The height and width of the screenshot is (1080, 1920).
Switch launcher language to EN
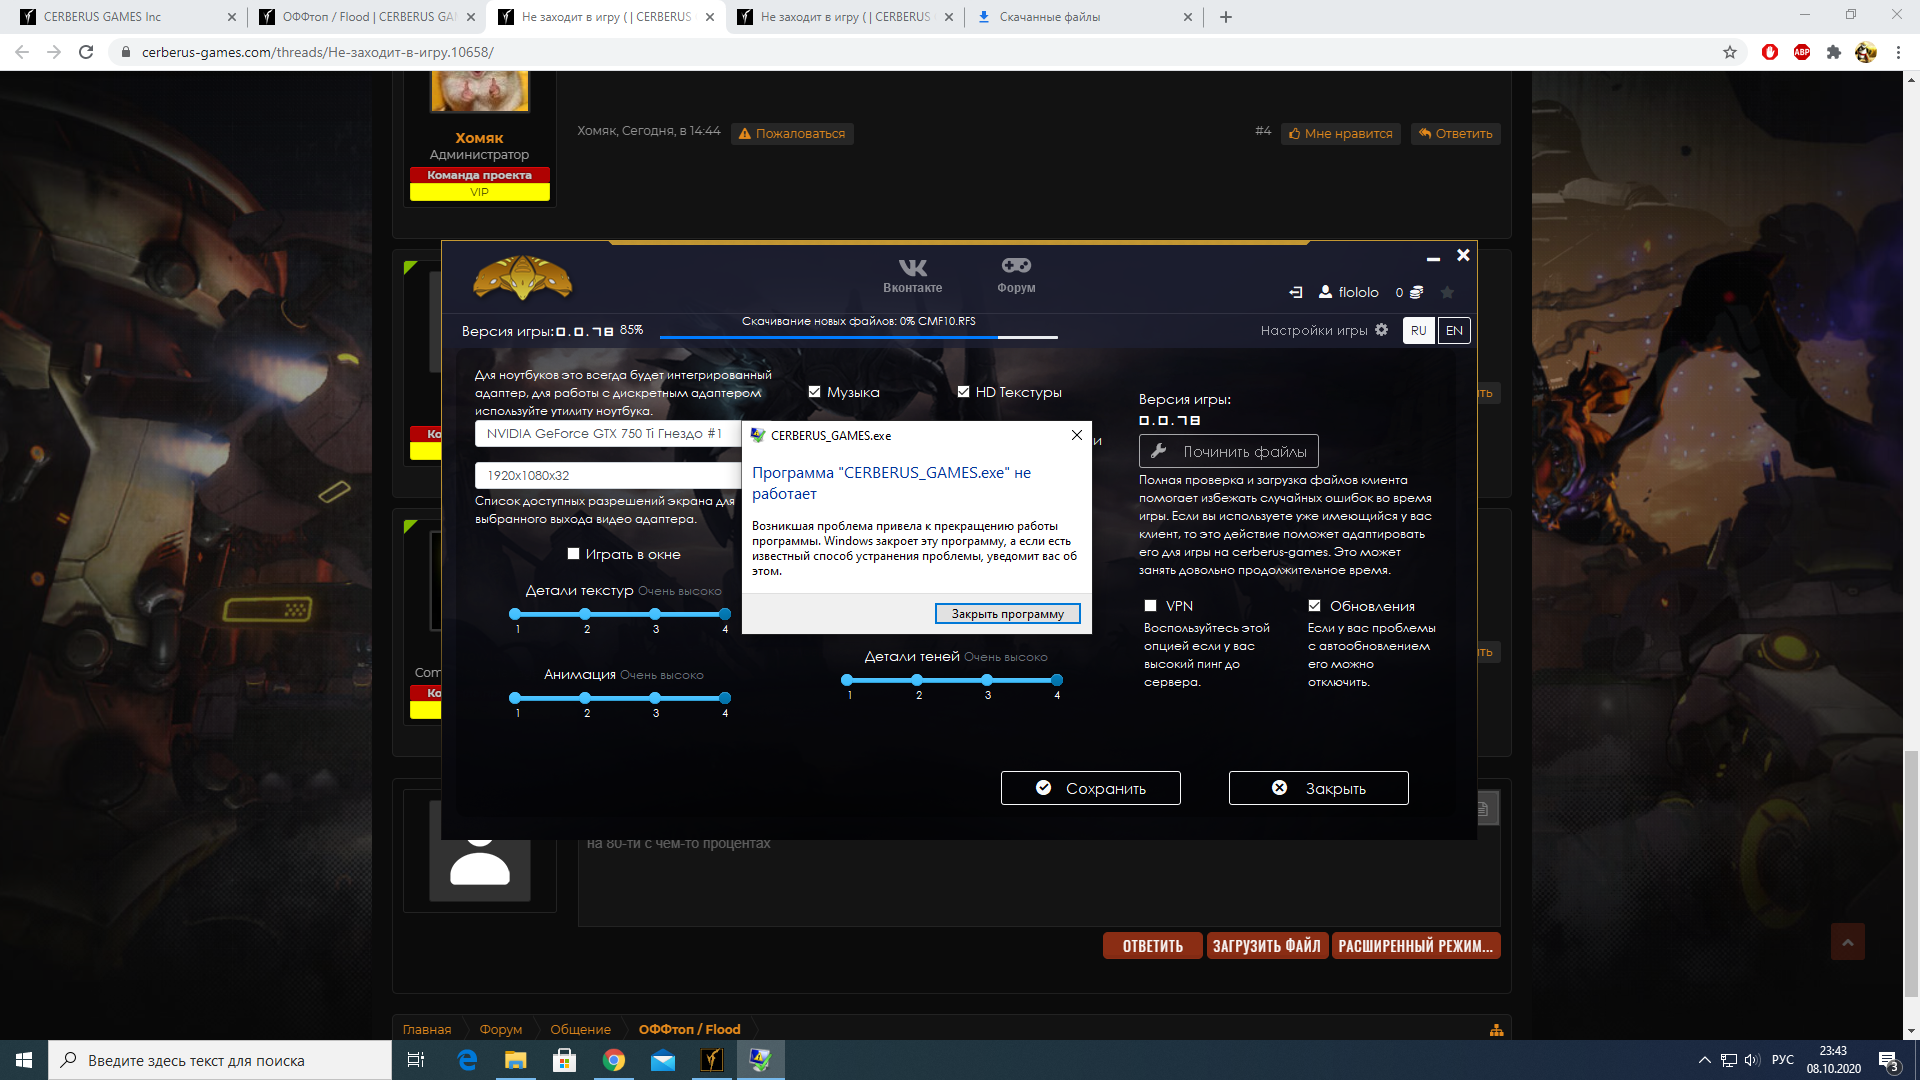pyautogui.click(x=1454, y=331)
